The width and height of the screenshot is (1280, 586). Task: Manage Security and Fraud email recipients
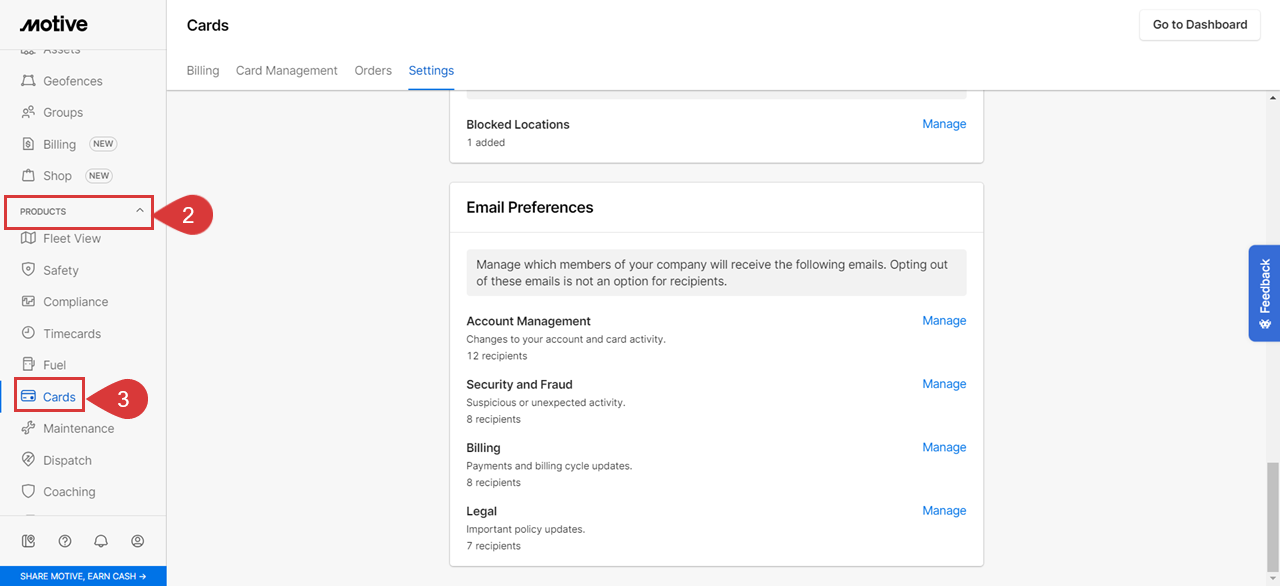[944, 384]
